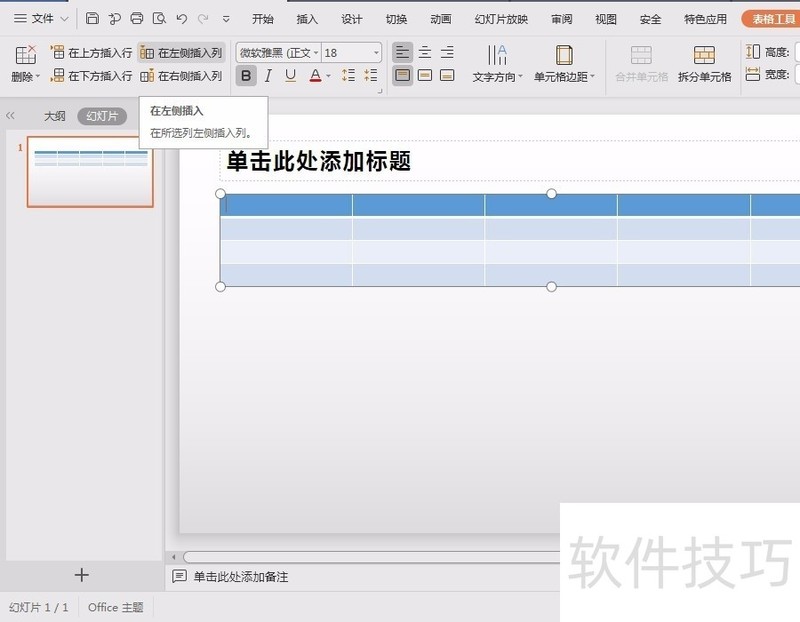Click the notes icon beside 单击此处添加备注
Viewport: 800px width, 622px height.
click(x=179, y=577)
